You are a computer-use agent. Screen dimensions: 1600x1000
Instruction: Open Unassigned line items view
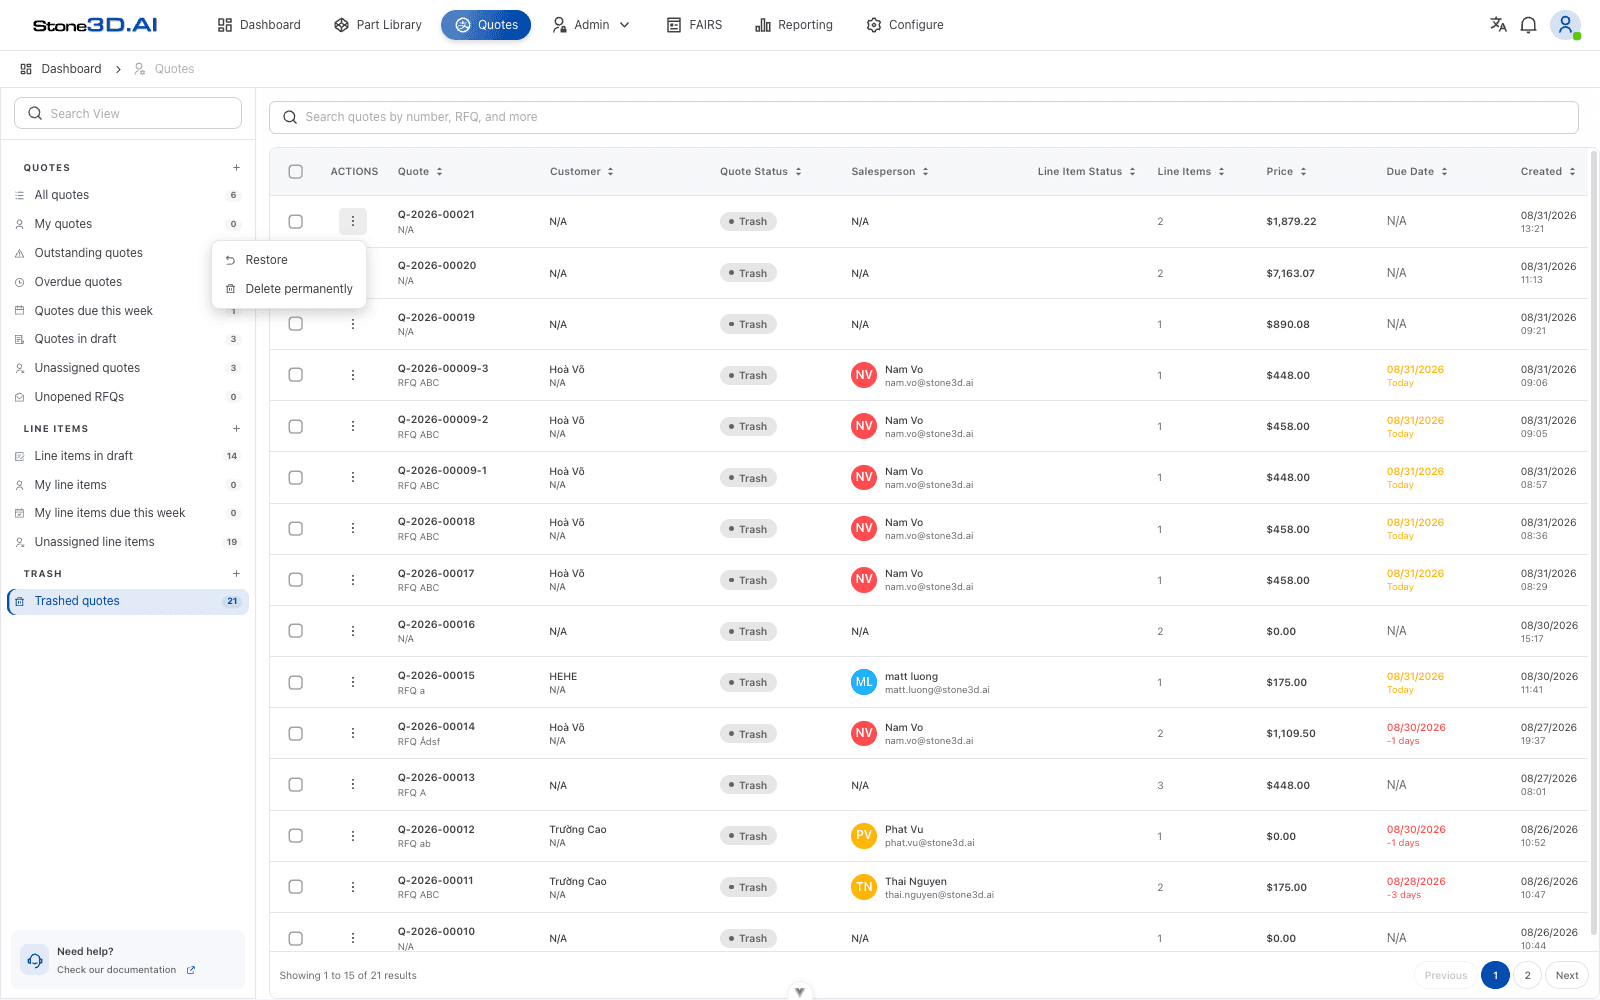tap(127, 542)
